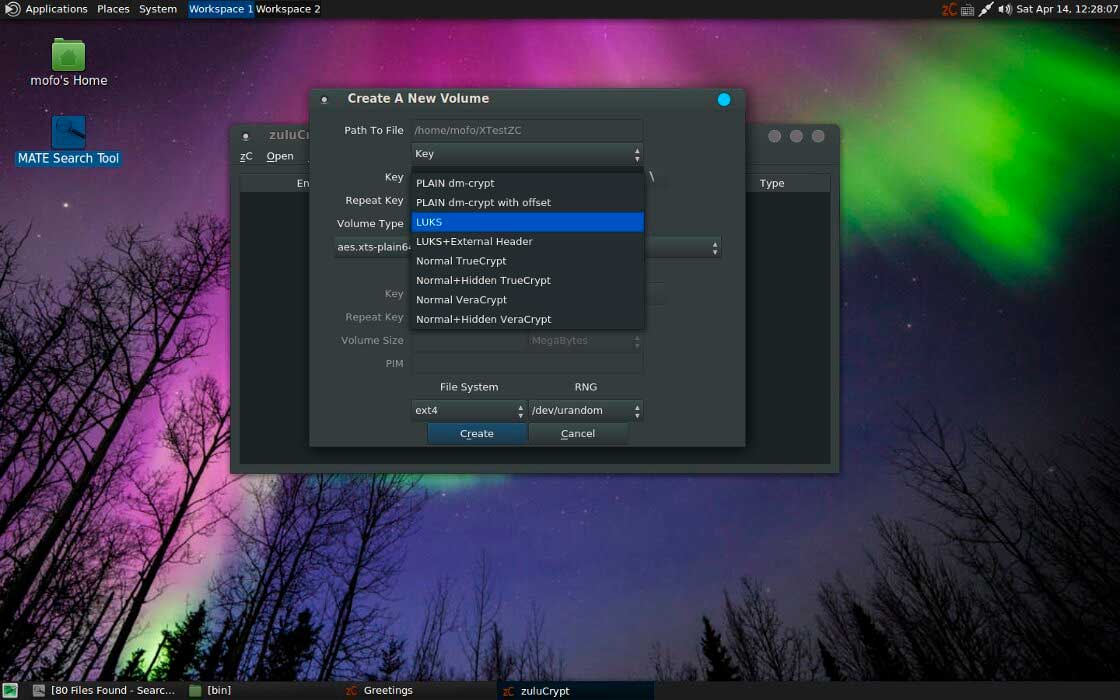
Task: Click the blue circle button in dialog title
Action: click(x=724, y=99)
